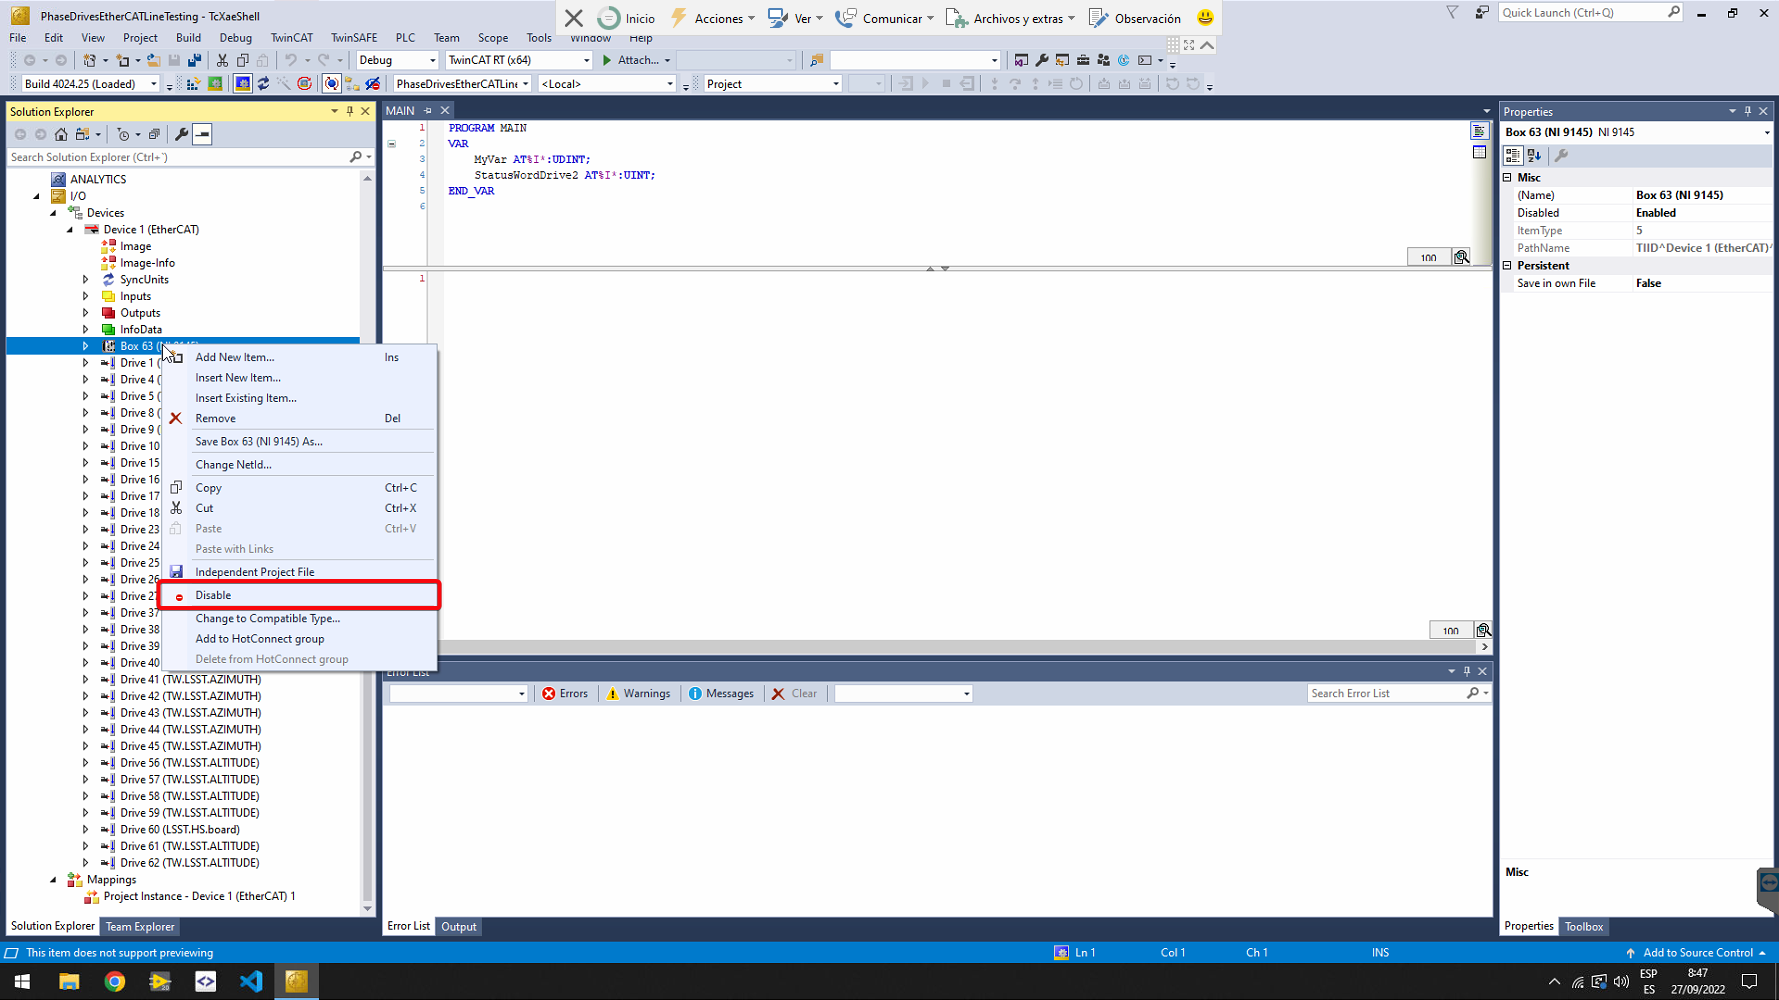Screen dimensions: 1779x1000
Task: Click the Home icon in Solution Explorer
Action: (61, 134)
